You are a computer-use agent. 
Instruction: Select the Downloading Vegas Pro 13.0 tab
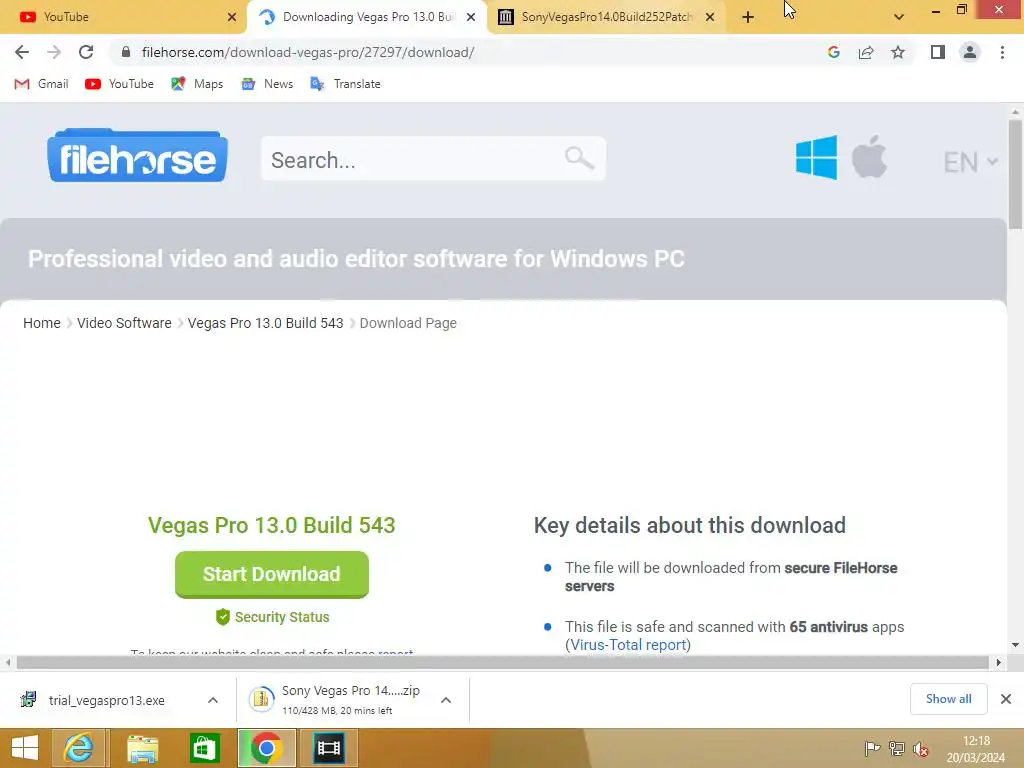click(x=366, y=17)
